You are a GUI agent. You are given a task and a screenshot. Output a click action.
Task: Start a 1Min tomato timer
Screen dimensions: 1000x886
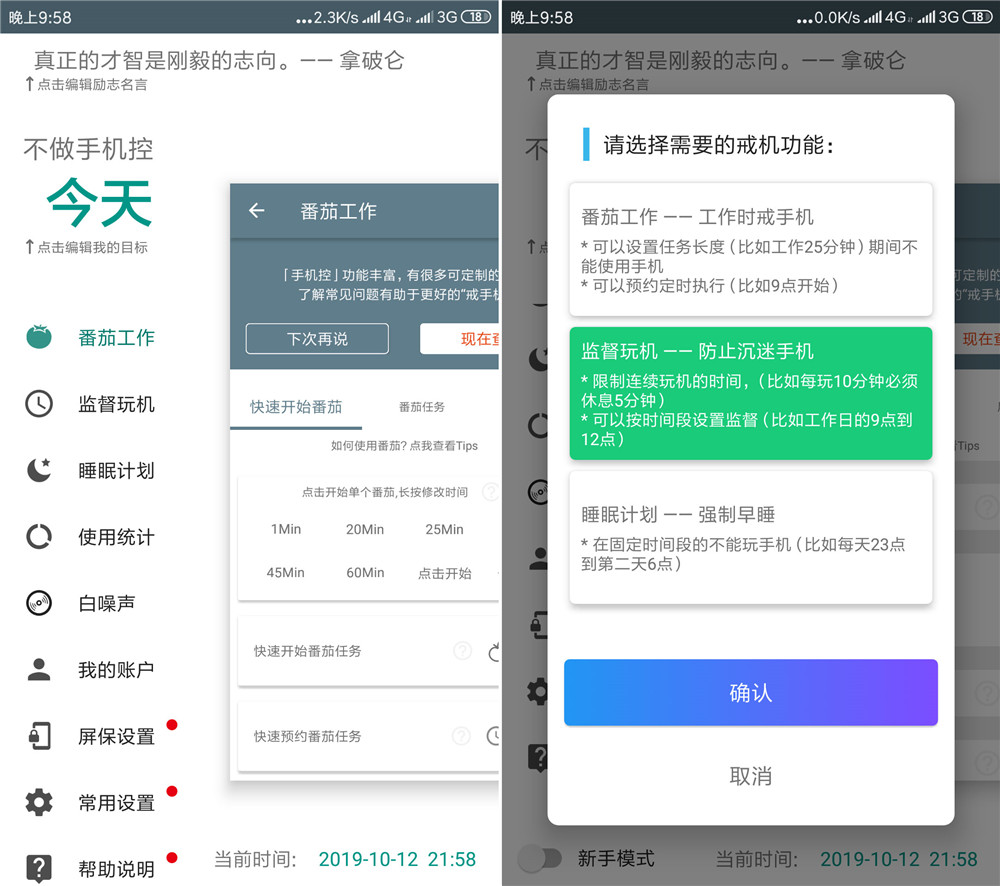(286, 529)
